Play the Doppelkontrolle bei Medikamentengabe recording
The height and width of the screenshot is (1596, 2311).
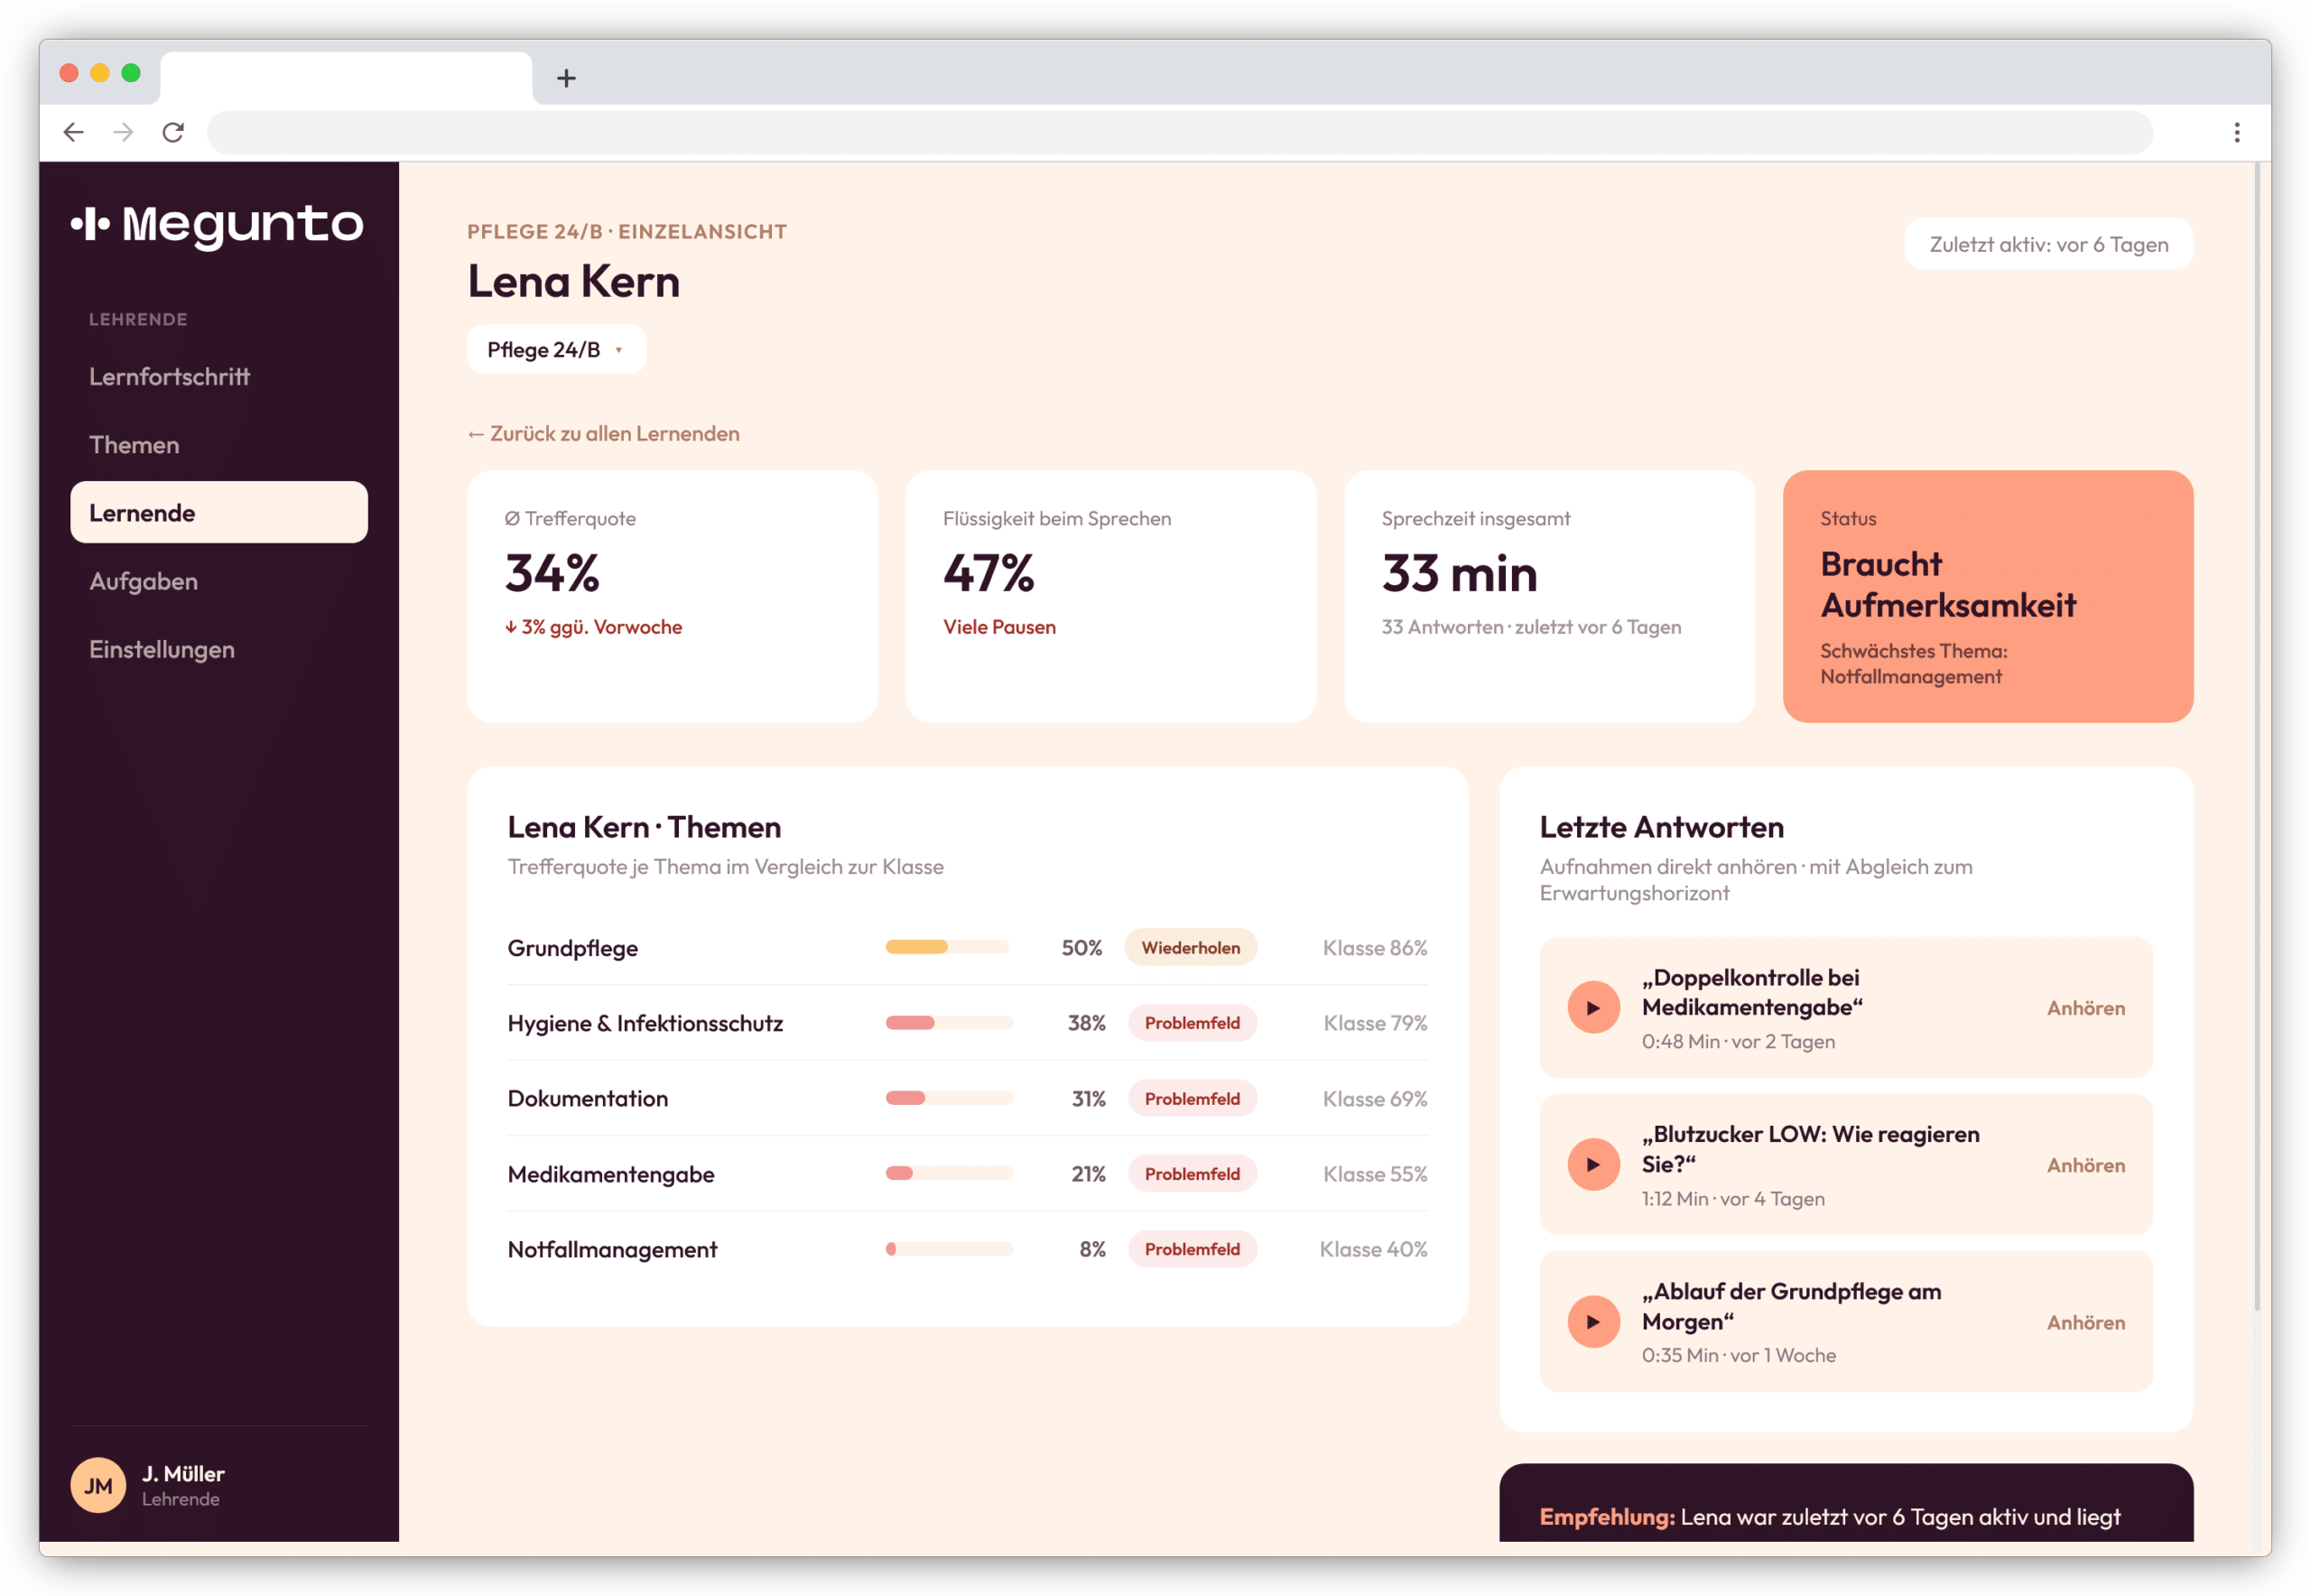1593,1008
